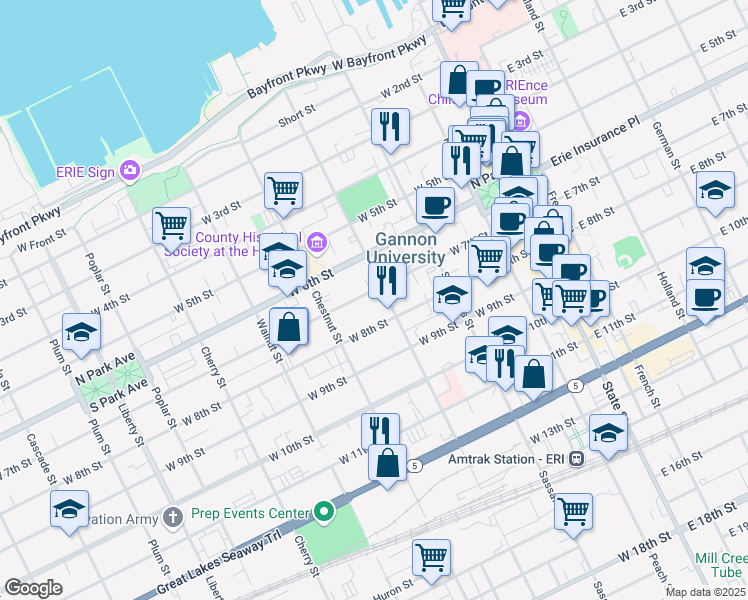Viewport: 748px width, 600px height.
Task: Open graduation cap marker beside W 9th St label
Action: [x=452, y=296]
